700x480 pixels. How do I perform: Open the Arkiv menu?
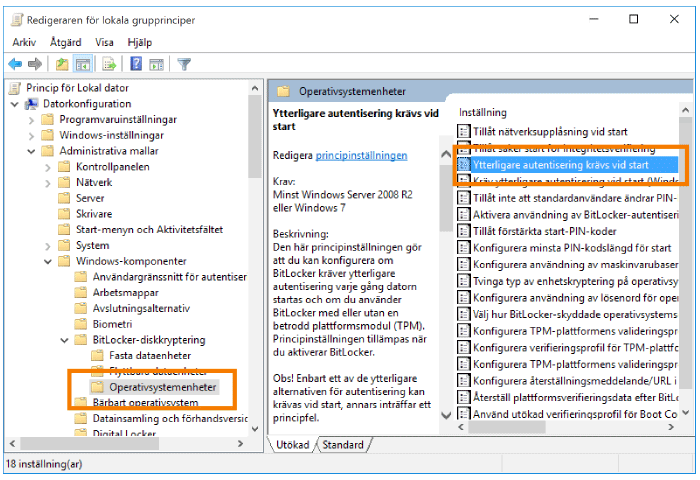point(24,42)
